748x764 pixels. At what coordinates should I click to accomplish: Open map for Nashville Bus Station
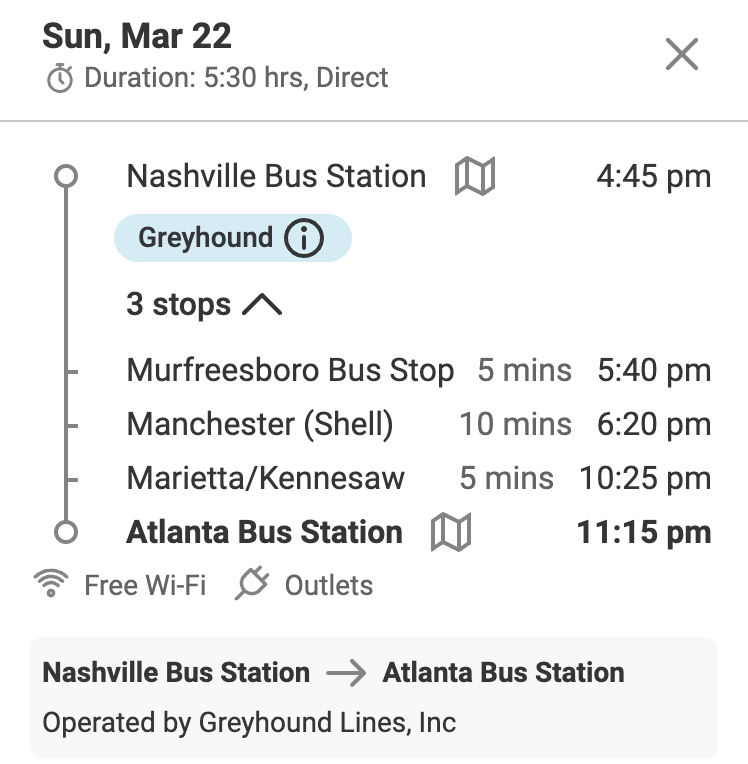pyautogui.click(x=475, y=177)
